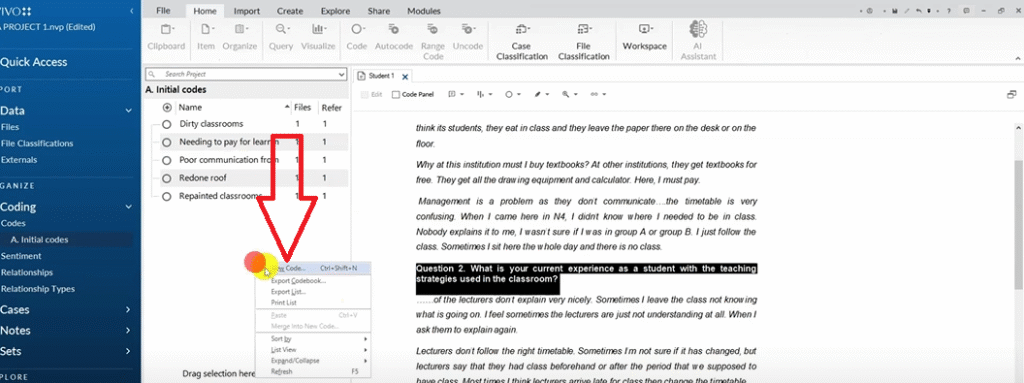Collapse the left navigation pane arrow
Screen dimensions: 1024x383
tap(133, 11)
